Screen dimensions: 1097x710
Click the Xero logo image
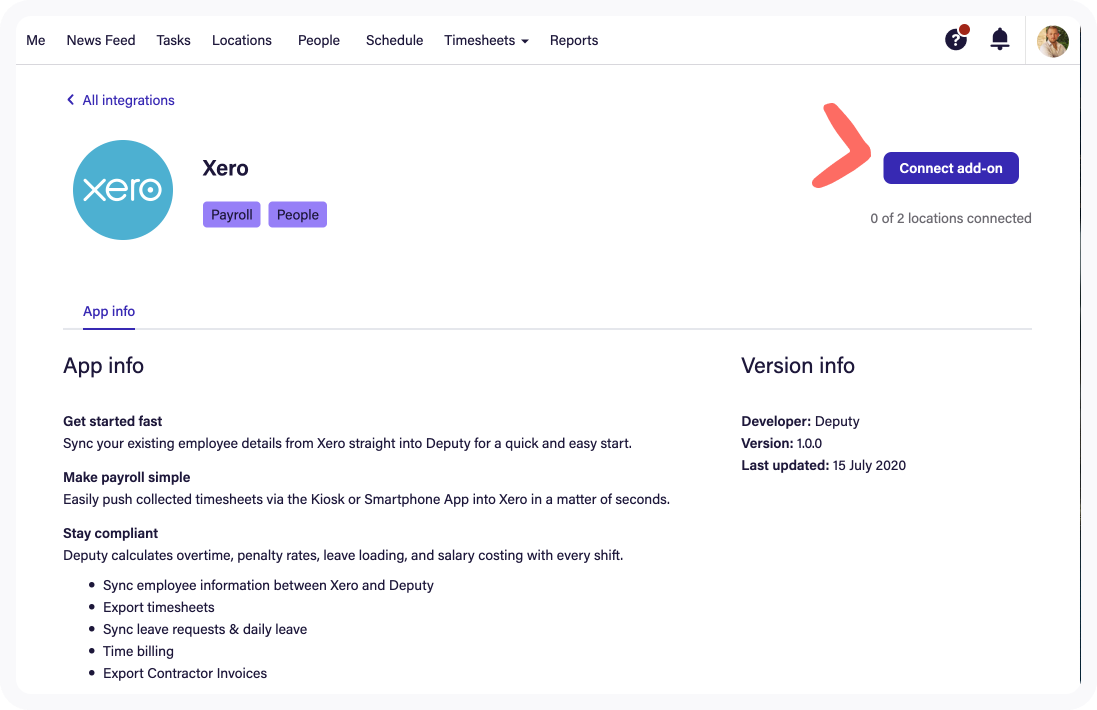[x=123, y=190]
